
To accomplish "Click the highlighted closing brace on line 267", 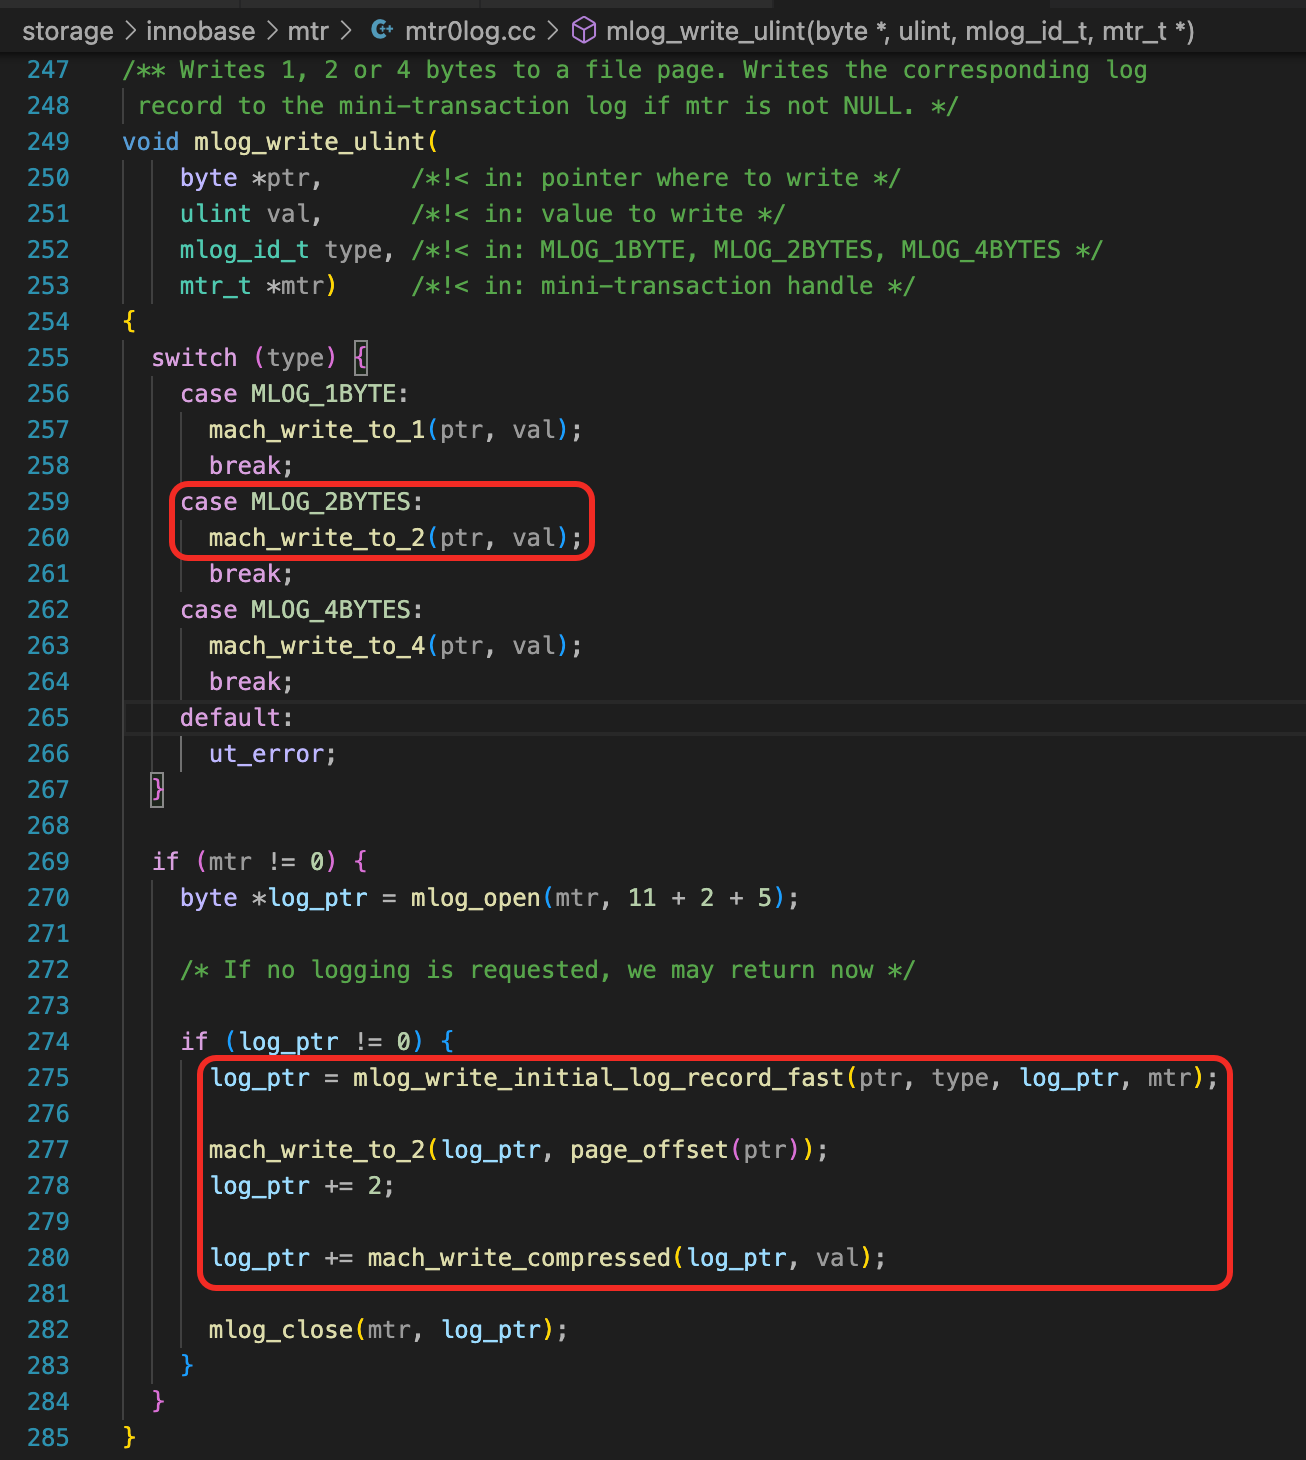I will click(x=157, y=790).
